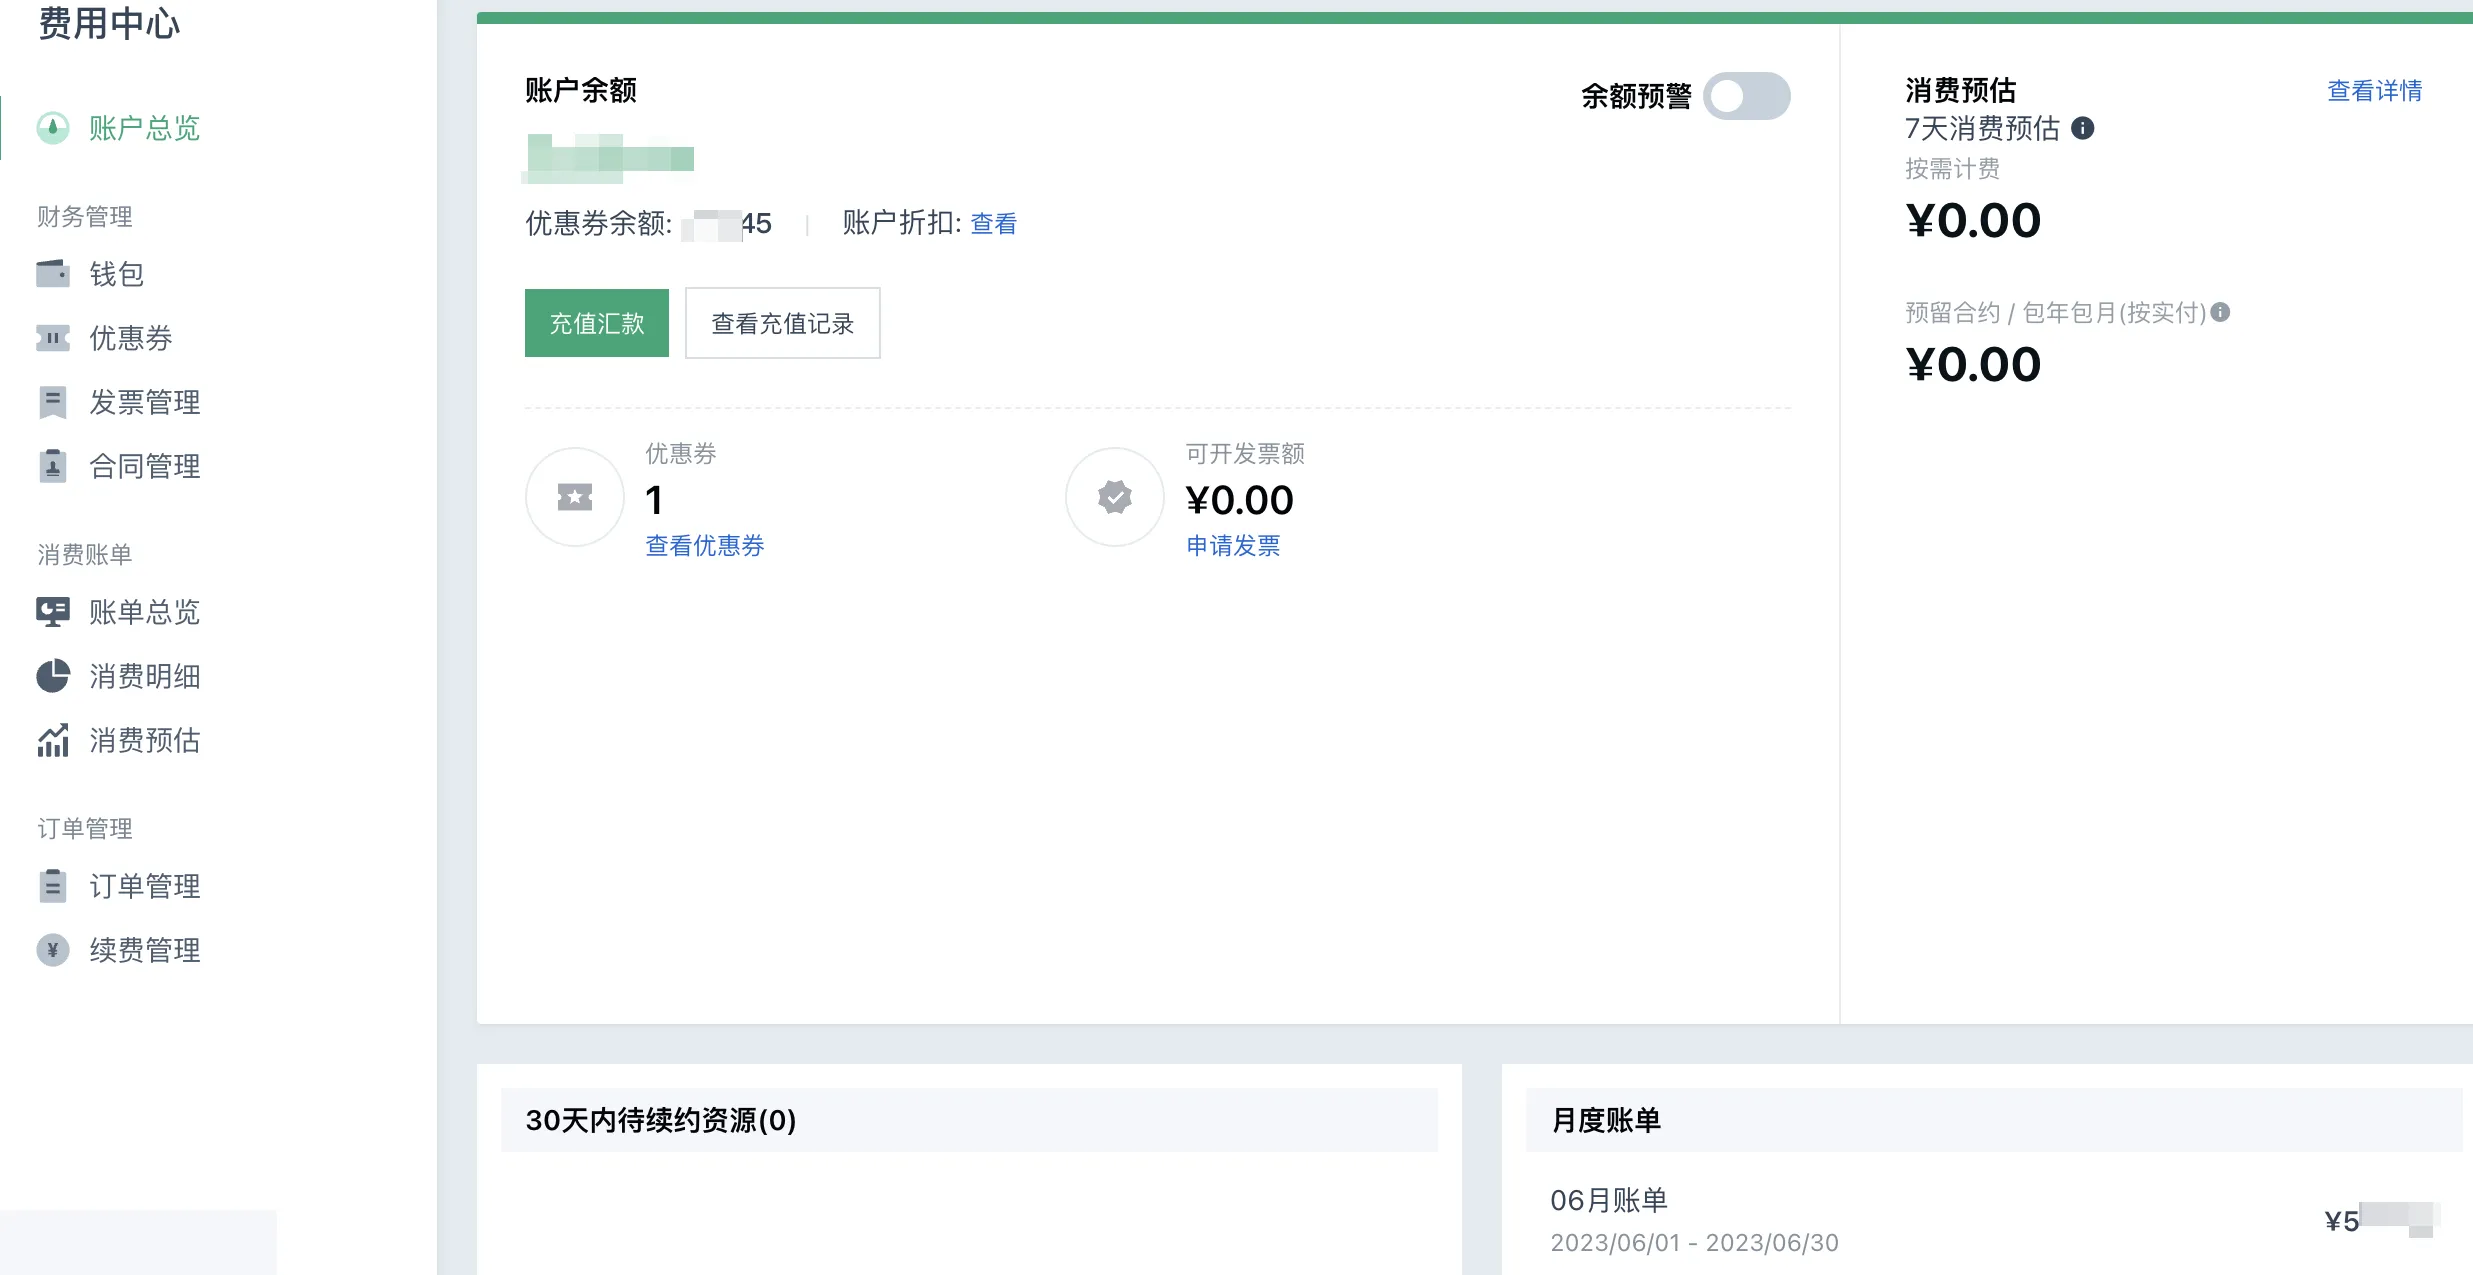The width and height of the screenshot is (2473, 1275).
Task: Click the 费用中心 title
Action: [109, 22]
